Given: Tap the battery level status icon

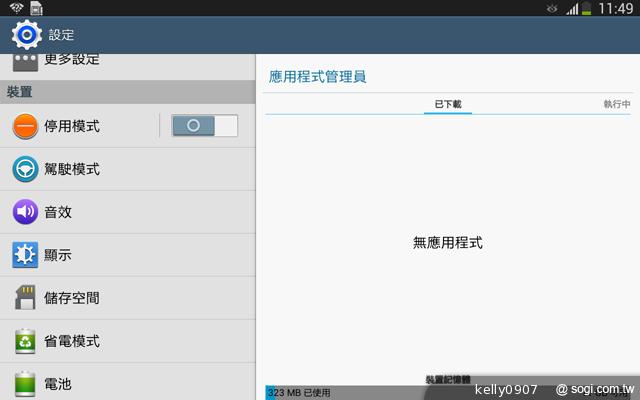Looking at the screenshot, I should tap(587, 9).
